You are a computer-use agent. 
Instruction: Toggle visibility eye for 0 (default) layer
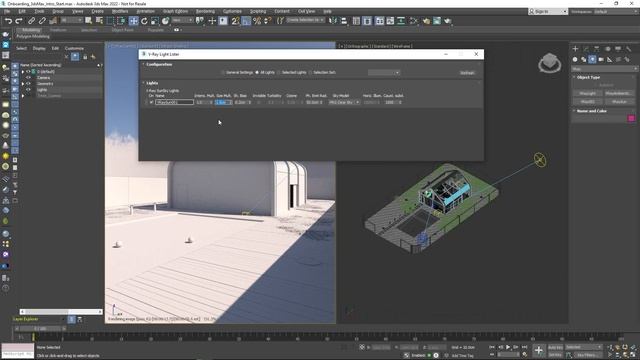point(28,71)
